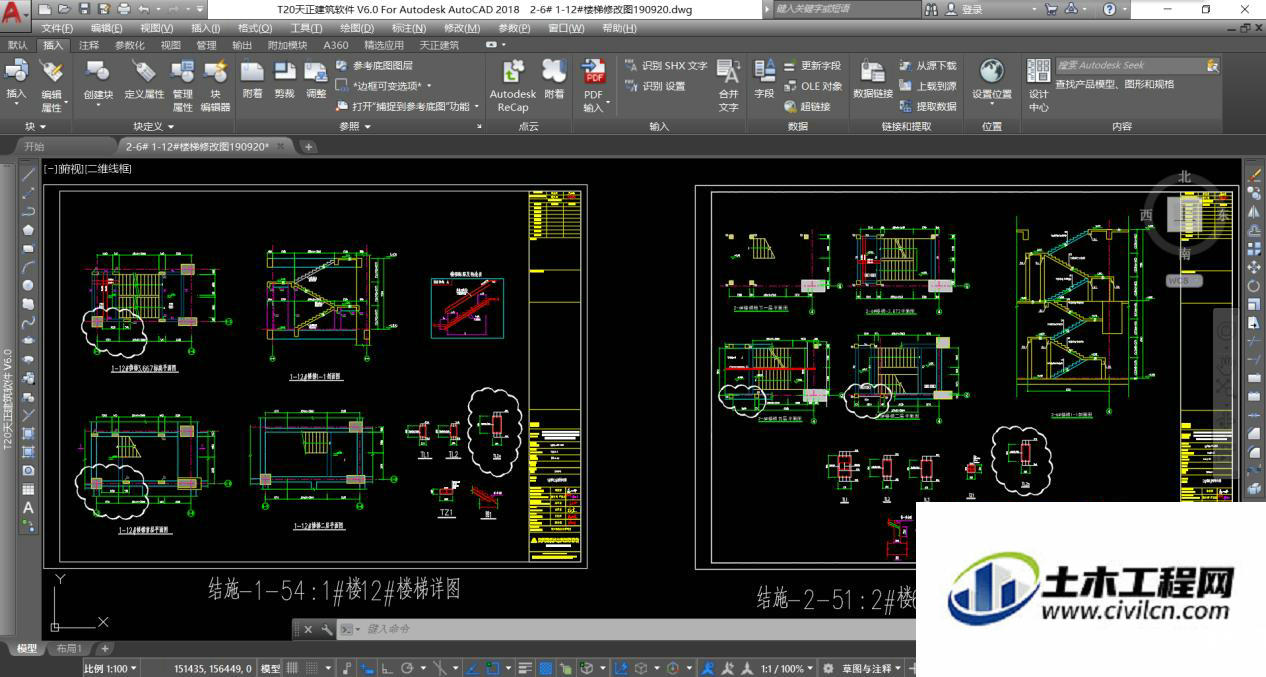Click the Adjust (调整) underlay icon
The height and width of the screenshot is (677, 1266).
tap(316, 80)
